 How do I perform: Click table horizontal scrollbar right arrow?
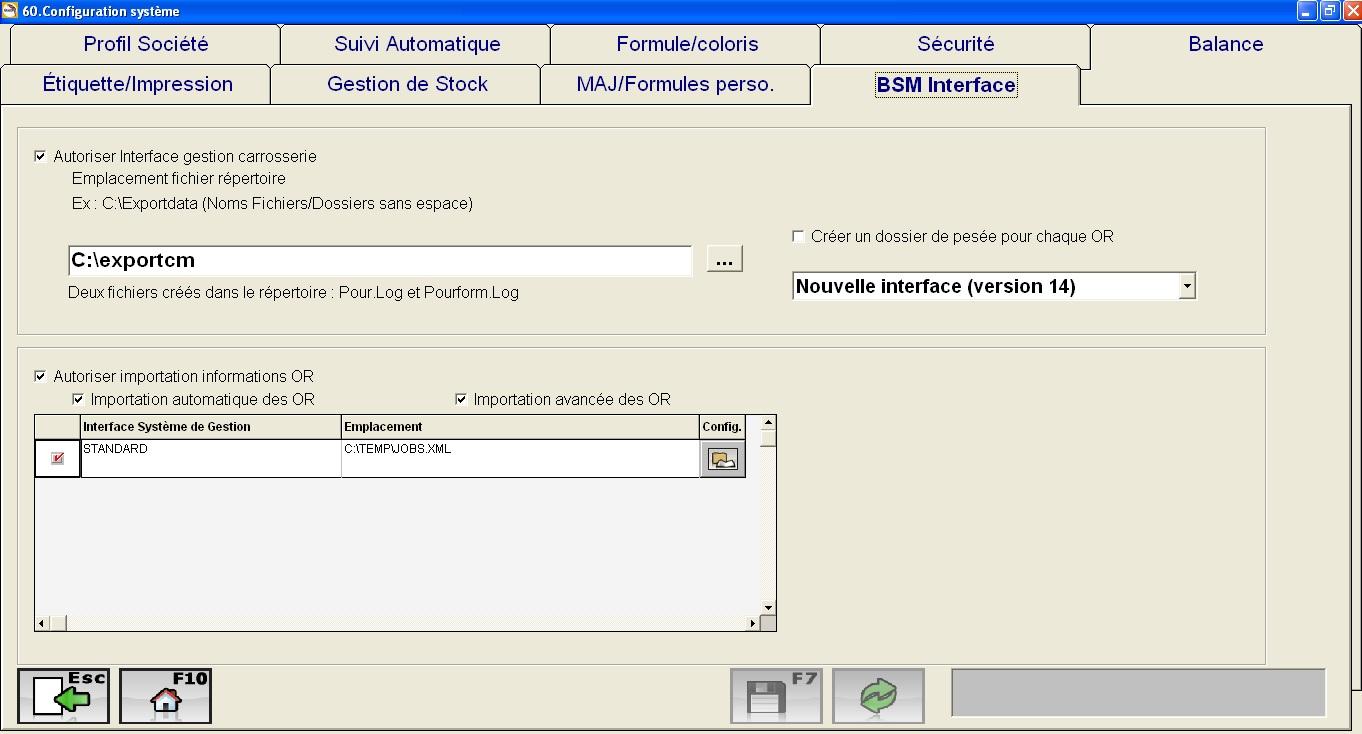(x=752, y=623)
